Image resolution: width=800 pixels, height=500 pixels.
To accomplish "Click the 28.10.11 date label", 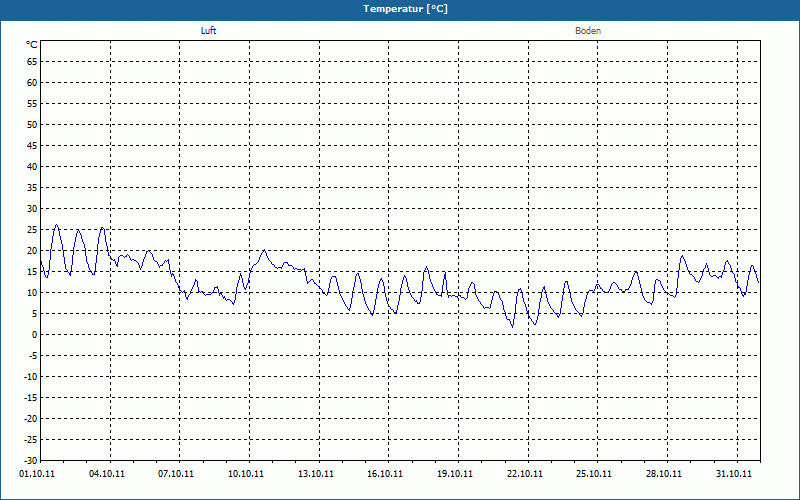I will click(664, 473).
